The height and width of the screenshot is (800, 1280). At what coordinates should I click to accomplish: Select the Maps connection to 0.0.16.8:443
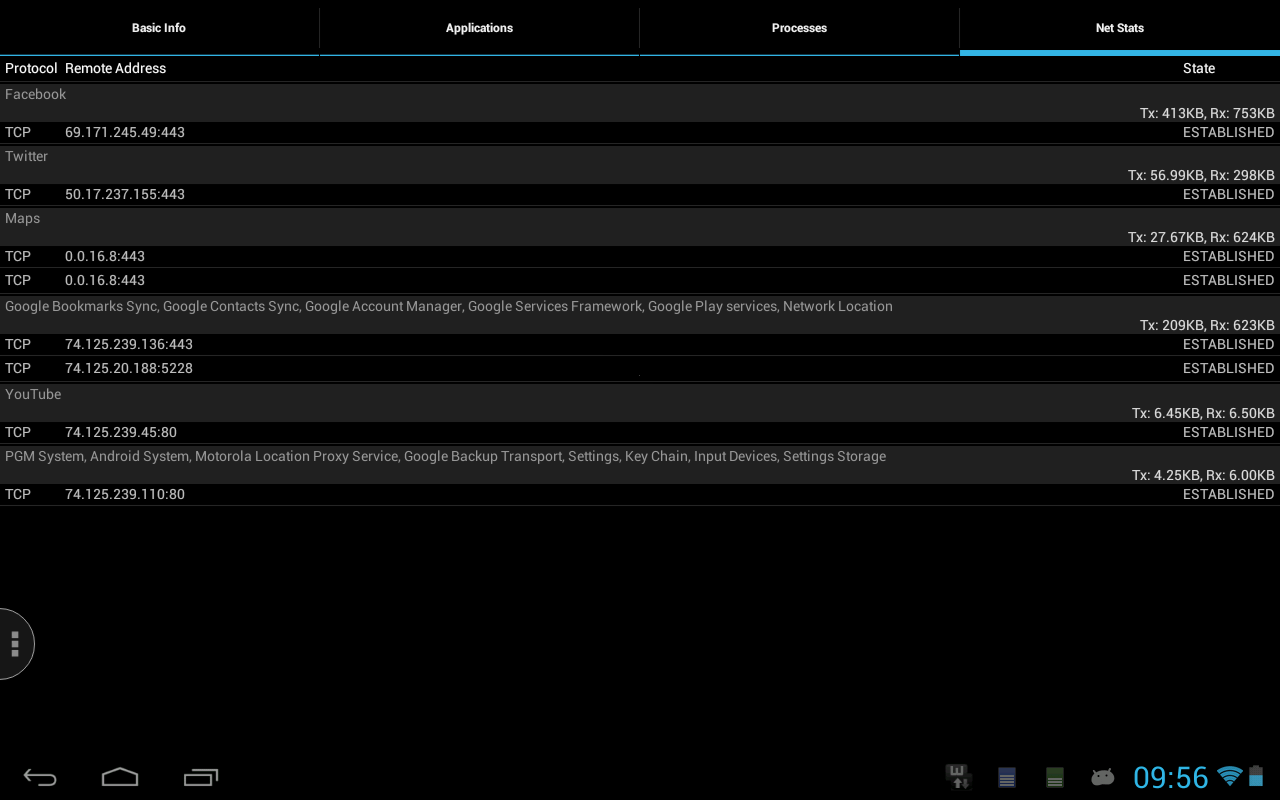(x=400, y=256)
